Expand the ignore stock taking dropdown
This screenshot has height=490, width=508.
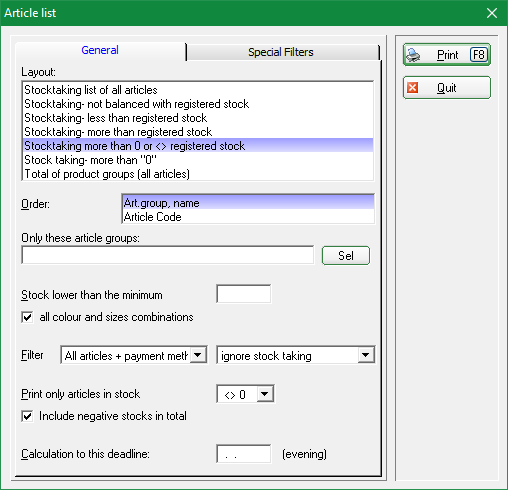click(366, 355)
